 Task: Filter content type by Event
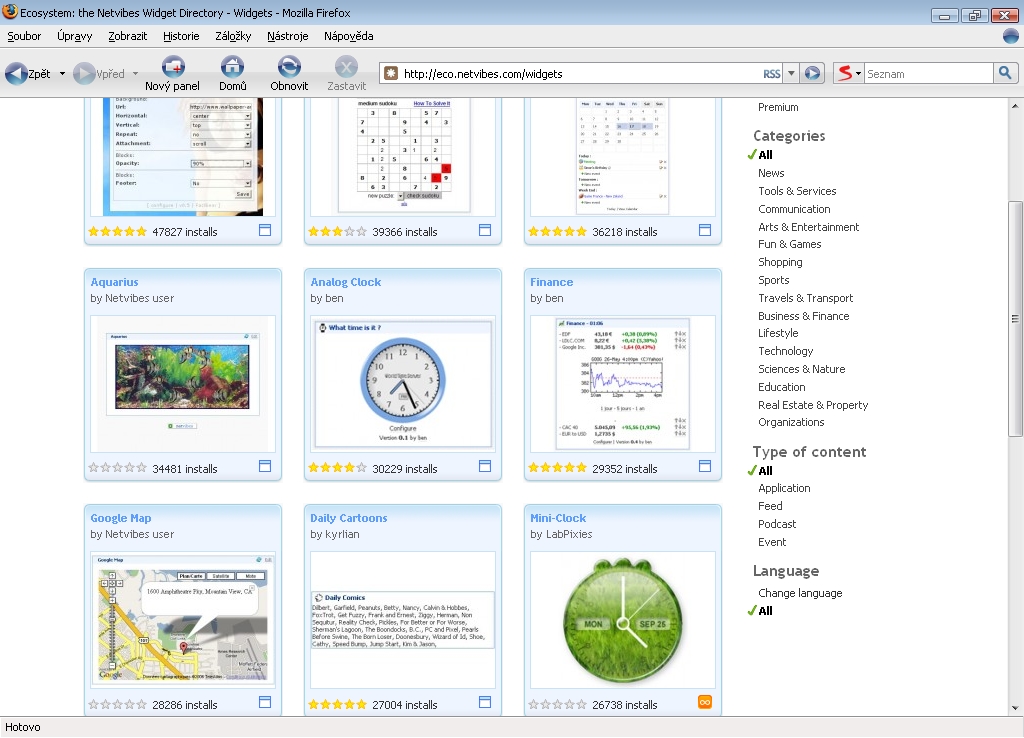coord(772,542)
